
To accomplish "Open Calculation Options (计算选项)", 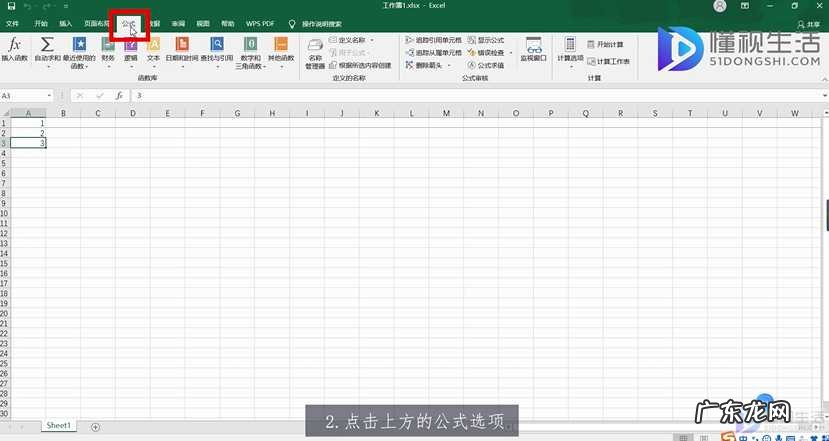I will tap(570, 52).
